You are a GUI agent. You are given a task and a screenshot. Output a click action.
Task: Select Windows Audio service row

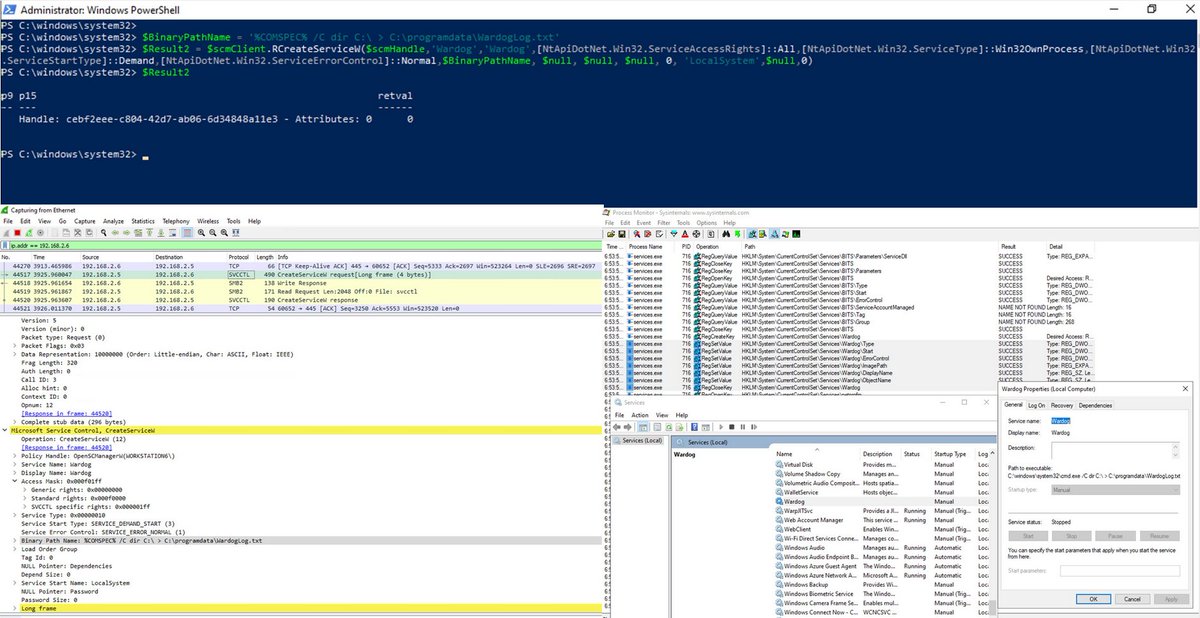[x=880, y=547]
